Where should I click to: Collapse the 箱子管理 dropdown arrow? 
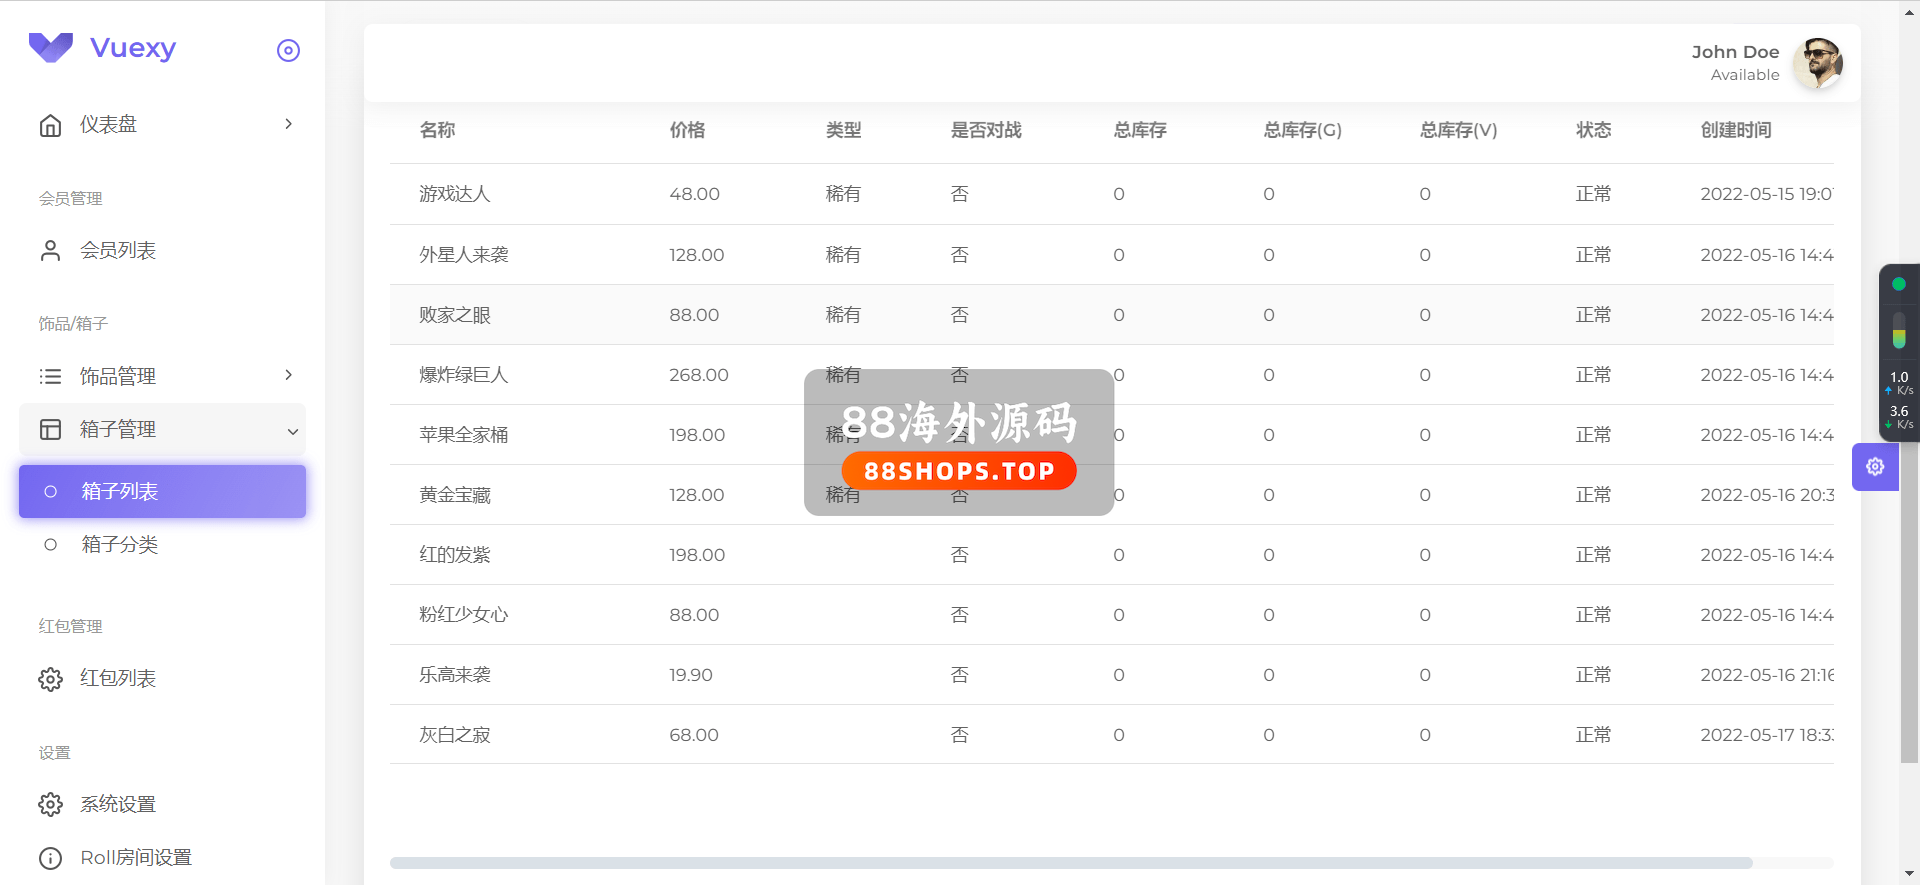coord(292,431)
